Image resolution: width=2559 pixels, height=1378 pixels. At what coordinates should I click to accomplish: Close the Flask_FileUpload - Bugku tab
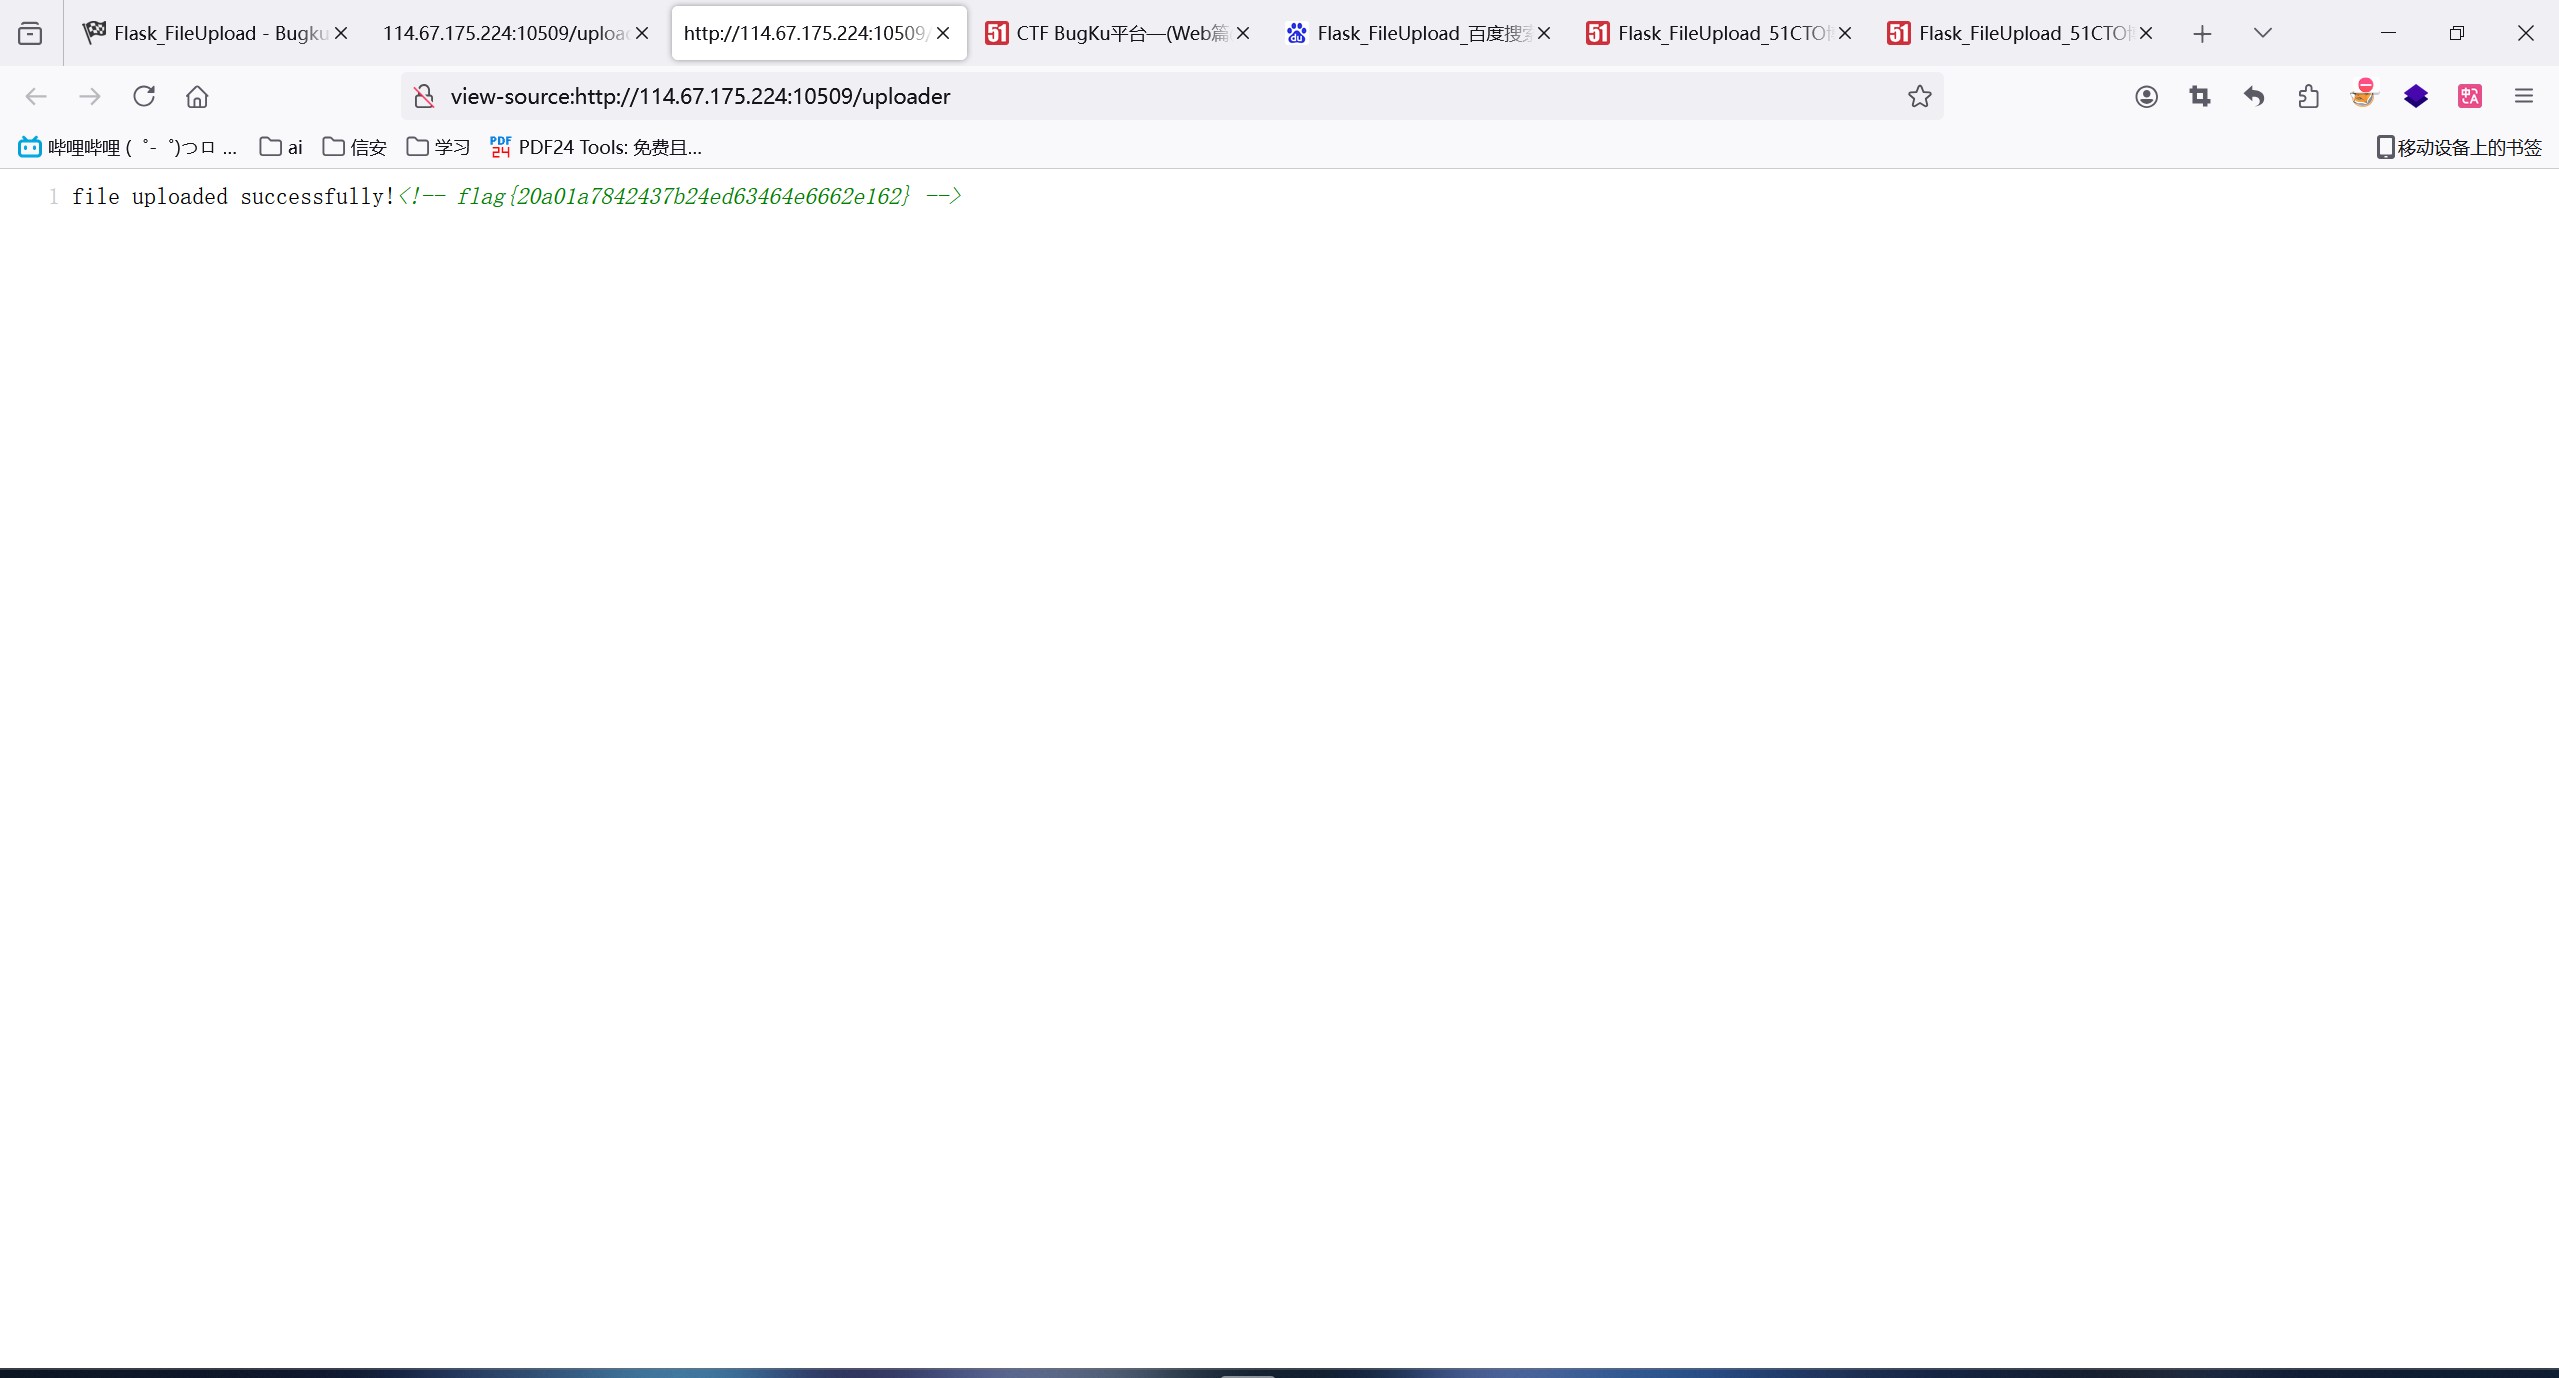pyautogui.click(x=341, y=33)
